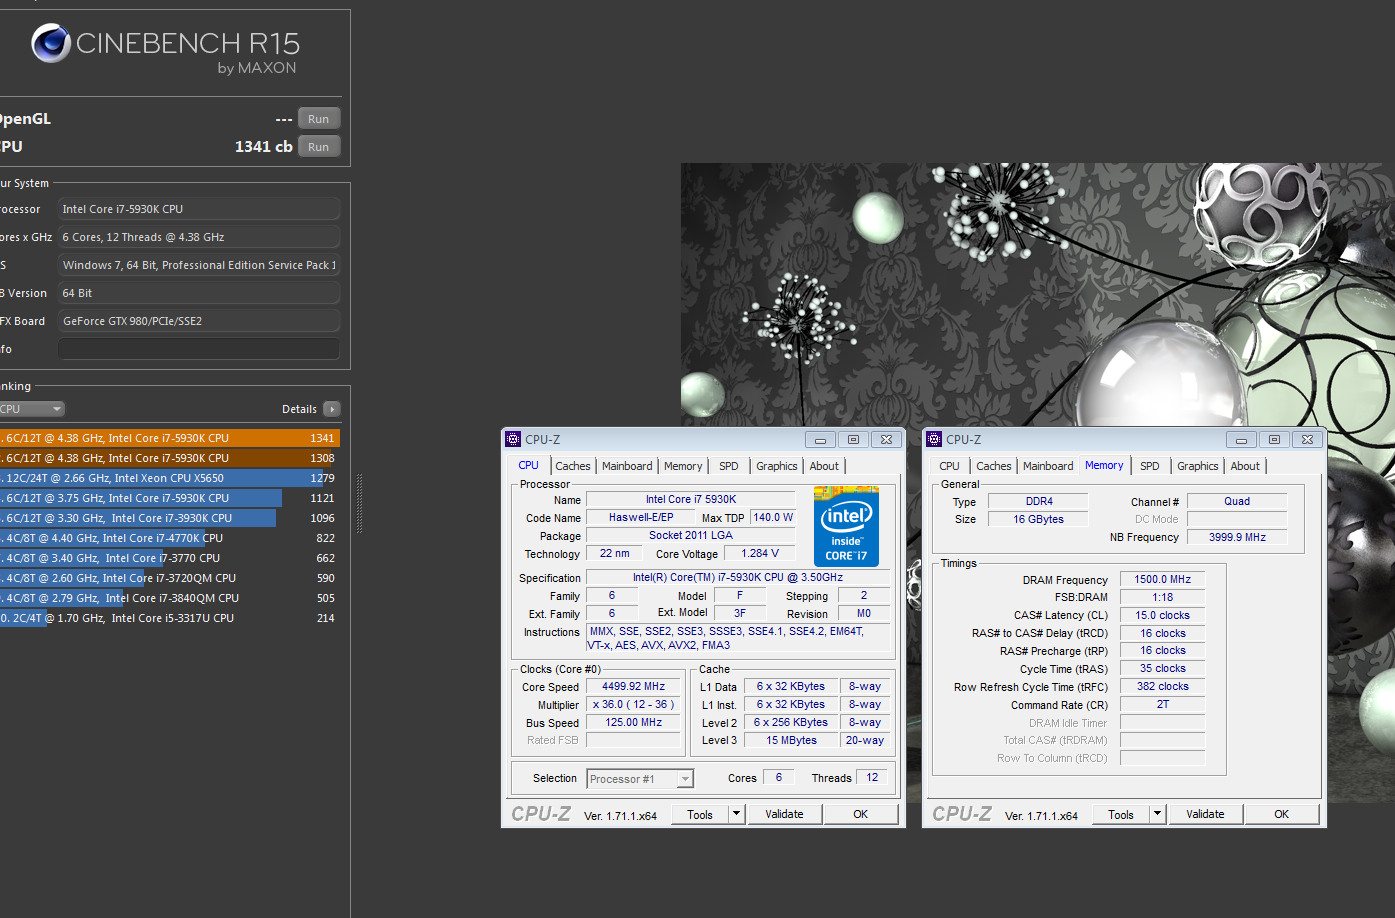Select the i7-3930K 1096 ranking row
The width and height of the screenshot is (1395, 918).
click(x=170, y=518)
